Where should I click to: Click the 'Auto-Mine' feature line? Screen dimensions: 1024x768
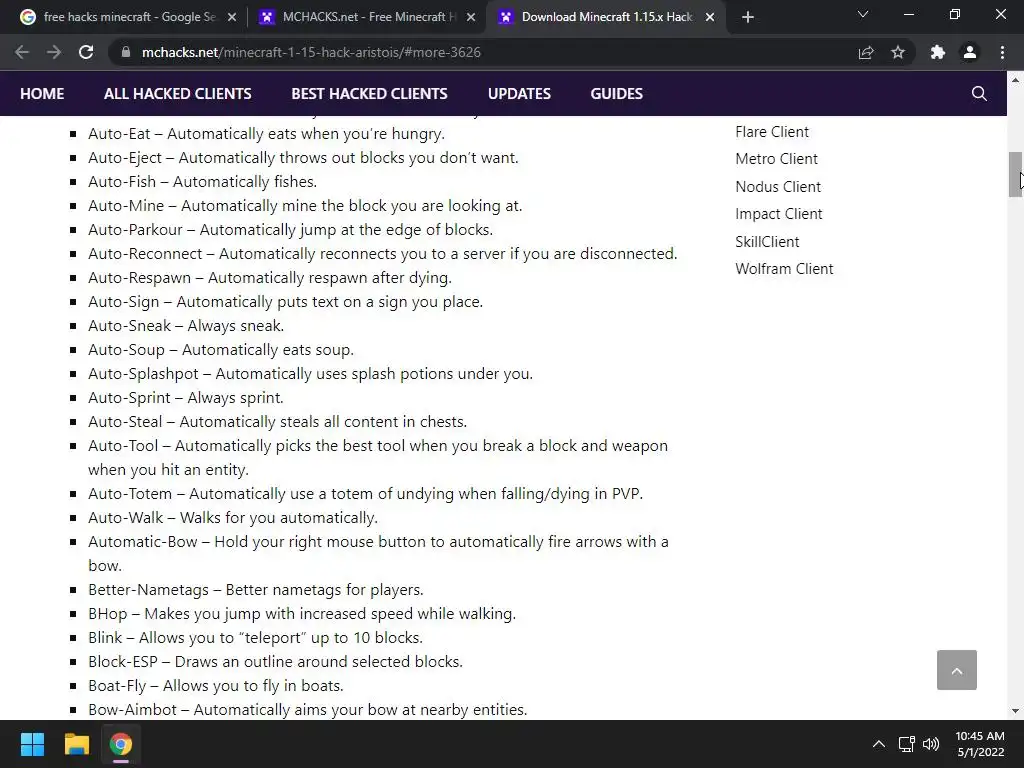pyautogui.click(x=305, y=206)
